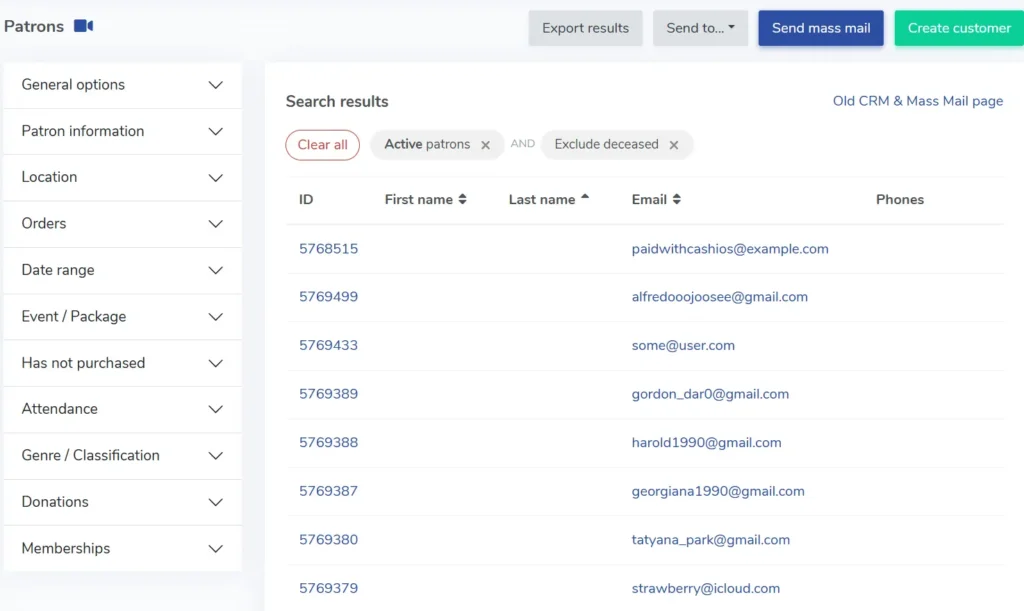Expand the Orders filter section
This screenshot has width=1024, height=611.
point(123,224)
